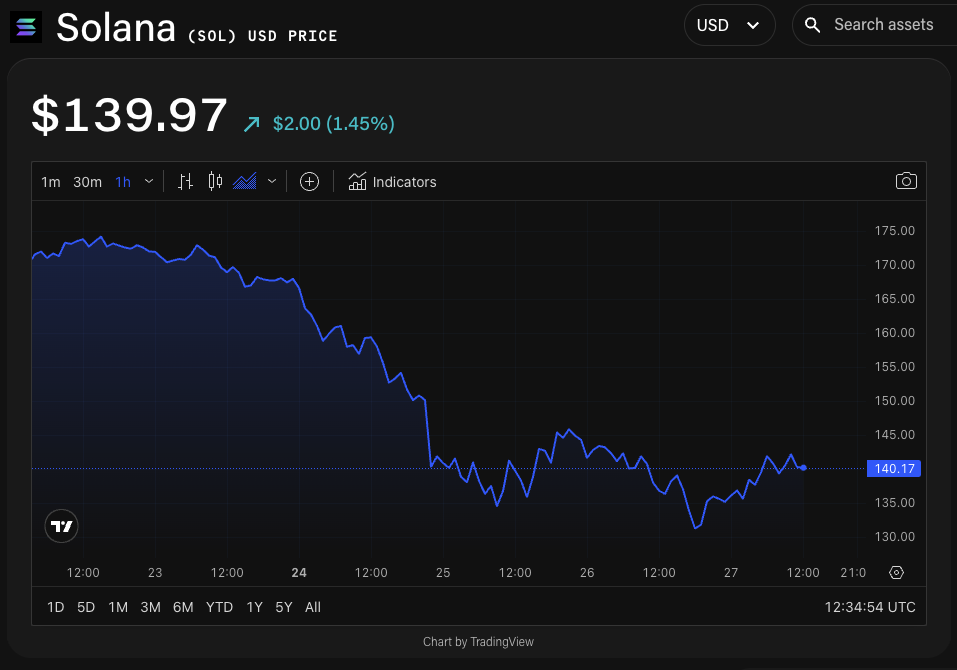This screenshot has width=957, height=670.
Task: Open the interval chevron next to 1h
Action: pyautogui.click(x=148, y=181)
